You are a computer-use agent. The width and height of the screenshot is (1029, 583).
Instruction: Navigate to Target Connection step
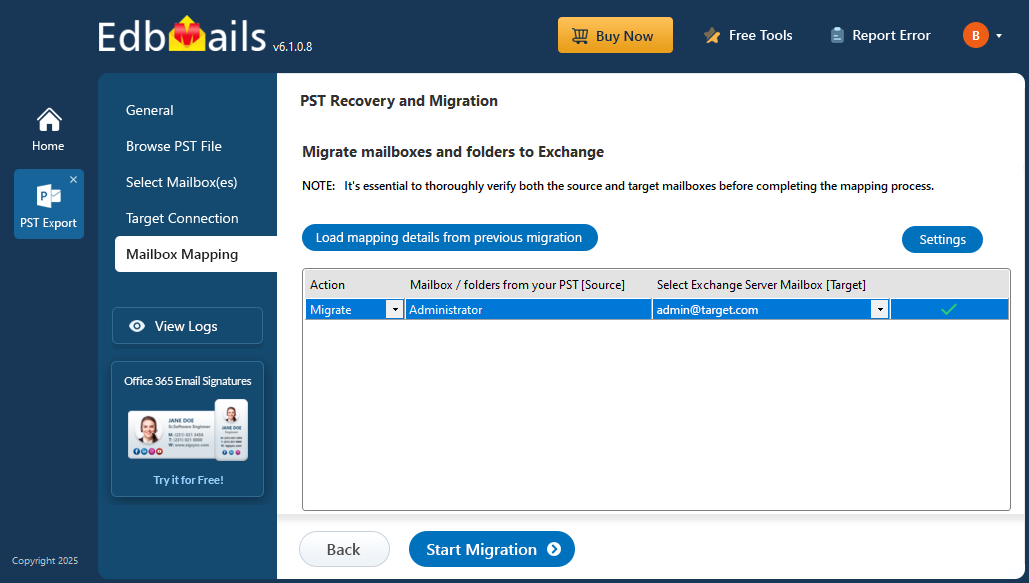point(182,218)
